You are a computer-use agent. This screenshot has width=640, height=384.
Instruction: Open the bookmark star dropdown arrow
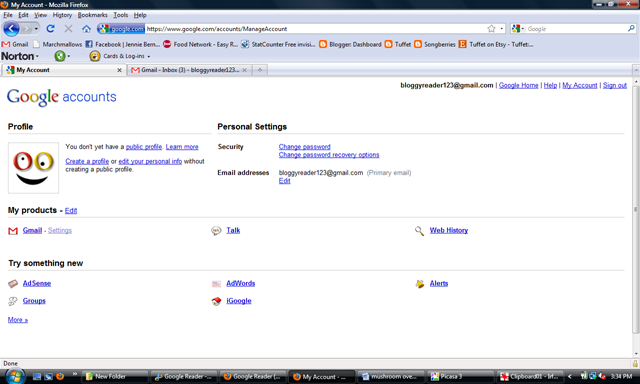click(502, 29)
